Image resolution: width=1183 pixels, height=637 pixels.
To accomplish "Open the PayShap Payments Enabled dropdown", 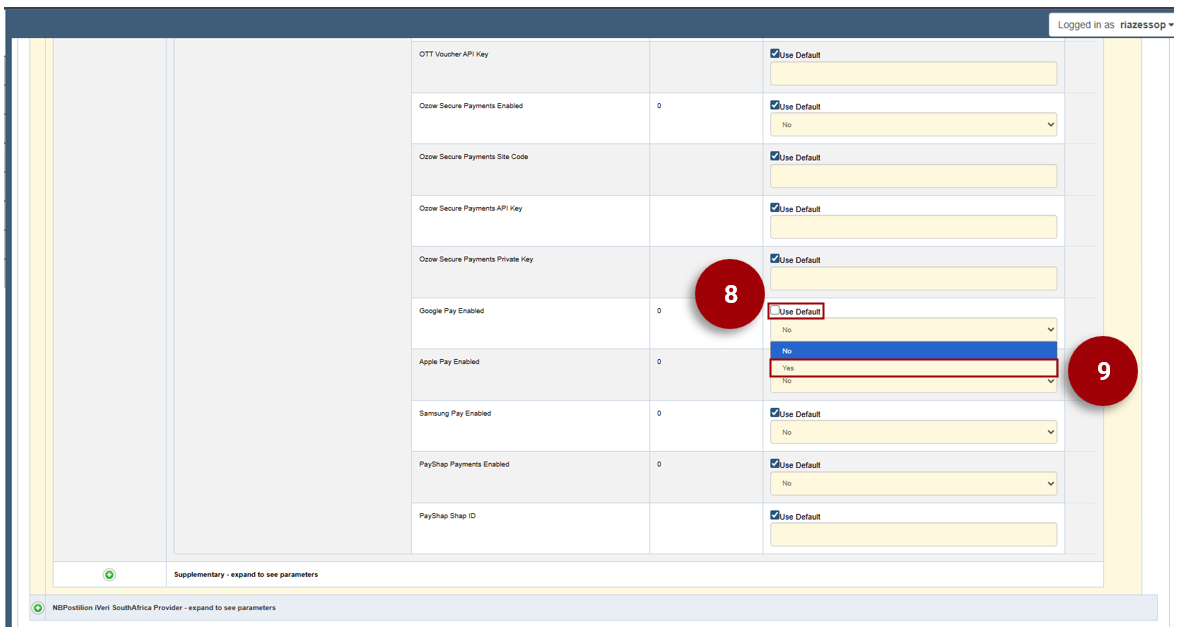I will coord(912,483).
